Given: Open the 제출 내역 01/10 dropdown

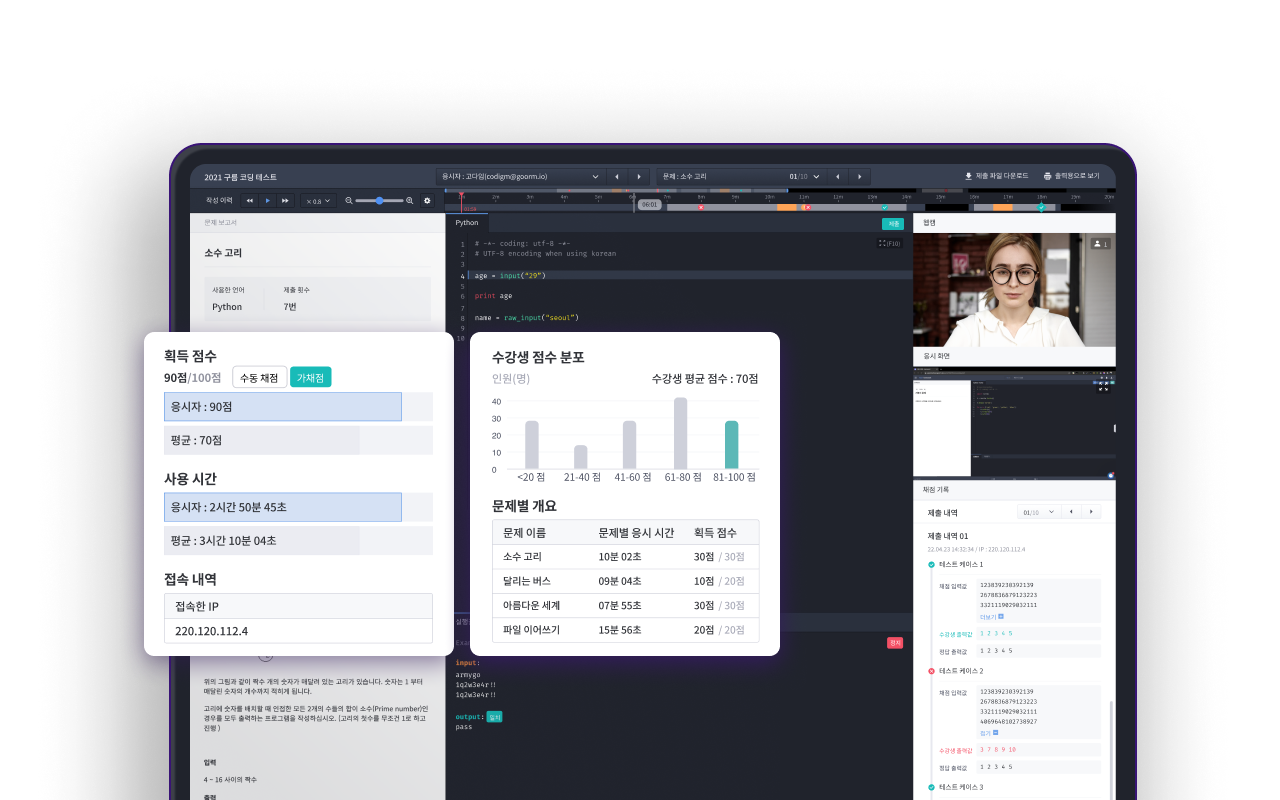Looking at the screenshot, I should click(1037, 512).
